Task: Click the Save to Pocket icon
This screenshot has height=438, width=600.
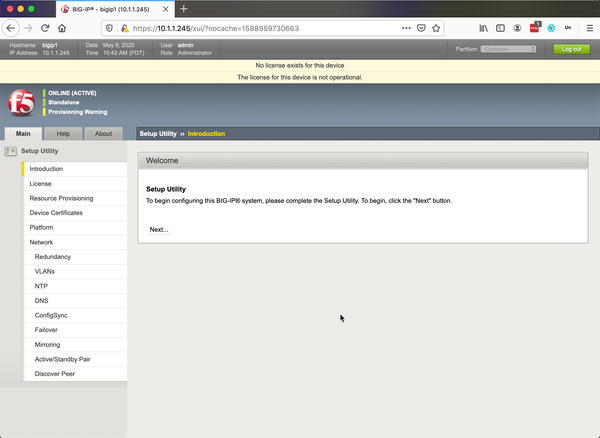Action: point(421,28)
